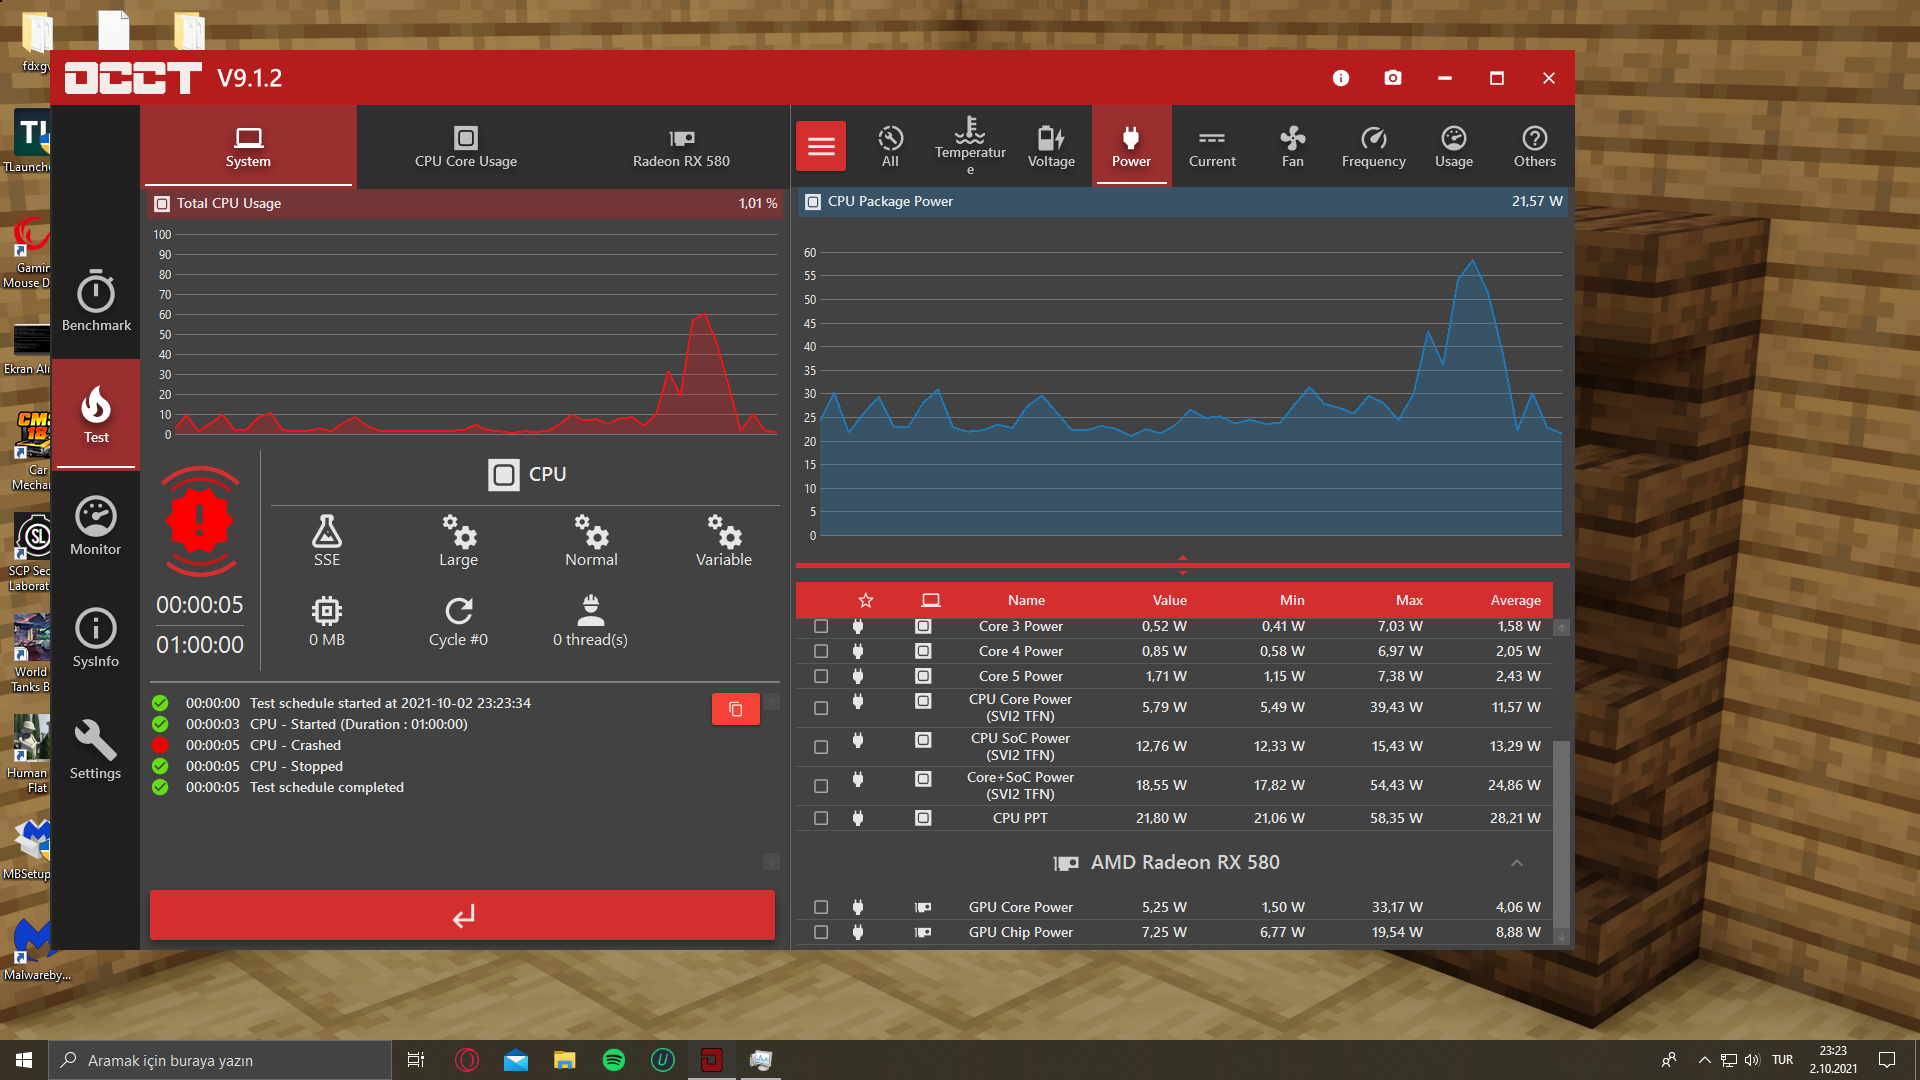Collapse graph using red divider arrows
This screenshot has height=1080, width=1920.
pos(1183,565)
